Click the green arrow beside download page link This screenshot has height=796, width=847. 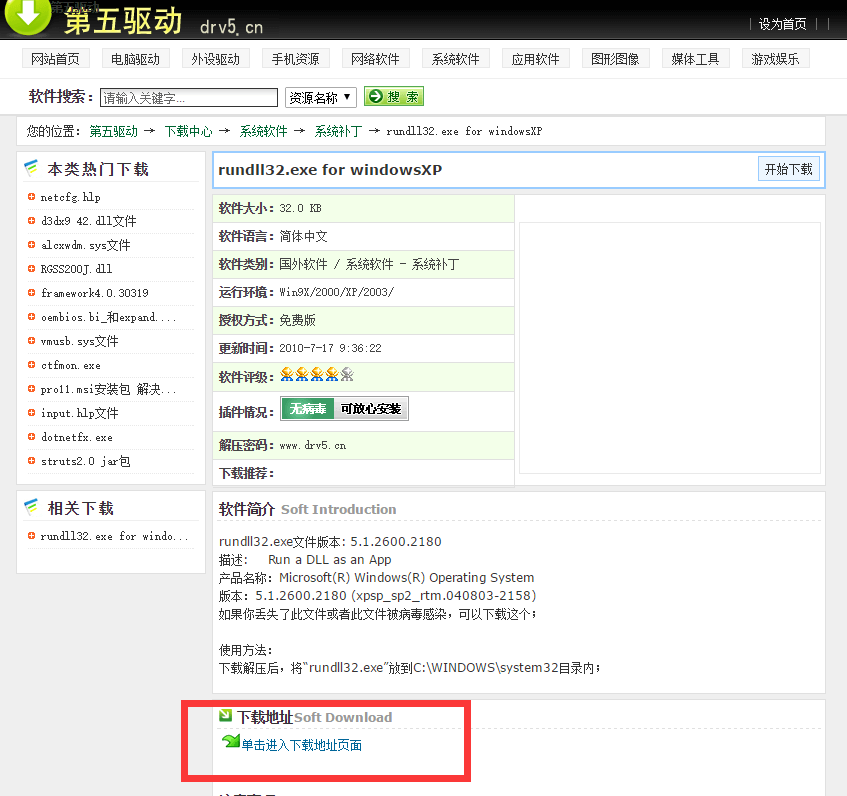(x=231, y=741)
